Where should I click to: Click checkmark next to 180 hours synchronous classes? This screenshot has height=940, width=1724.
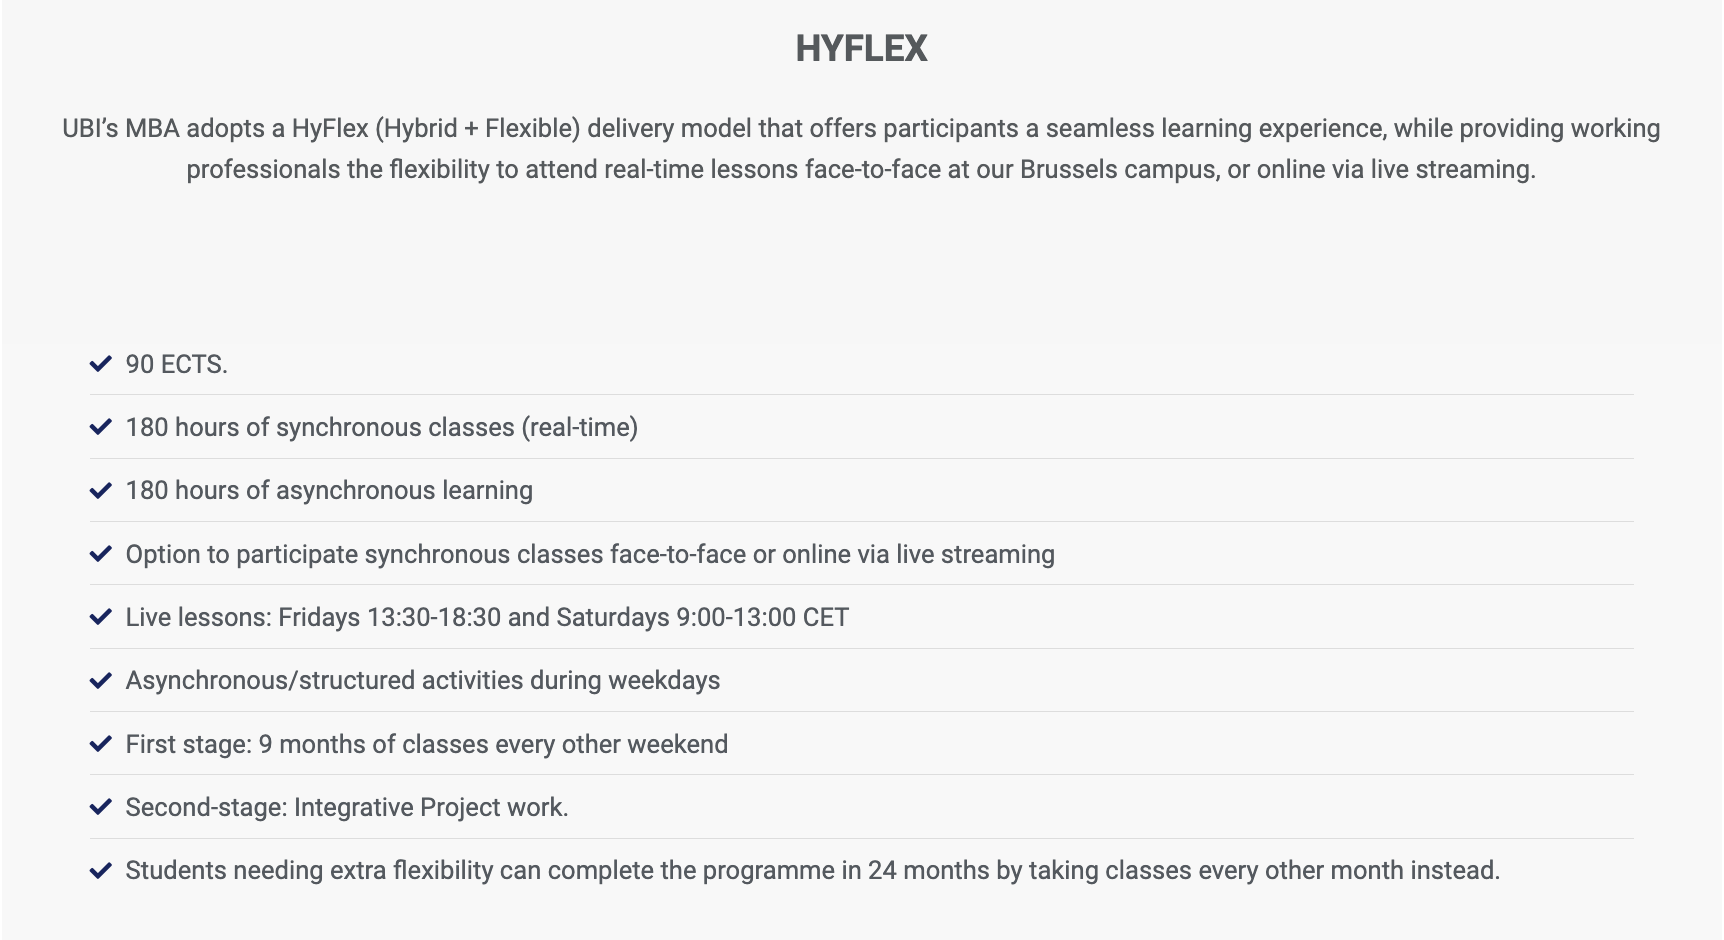pyautogui.click(x=100, y=427)
